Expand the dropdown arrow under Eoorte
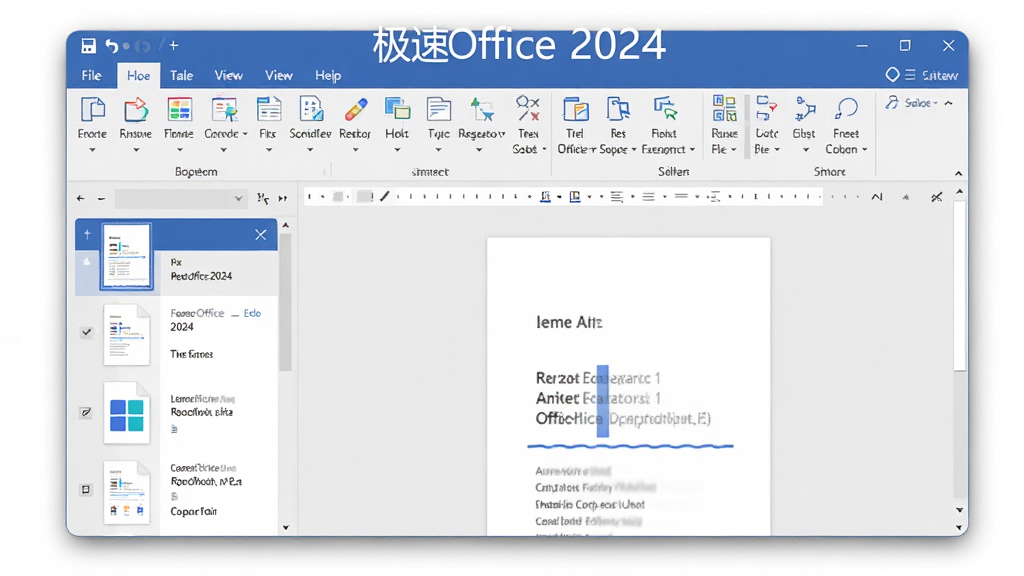1024x576 pixels. coord(92,150)
